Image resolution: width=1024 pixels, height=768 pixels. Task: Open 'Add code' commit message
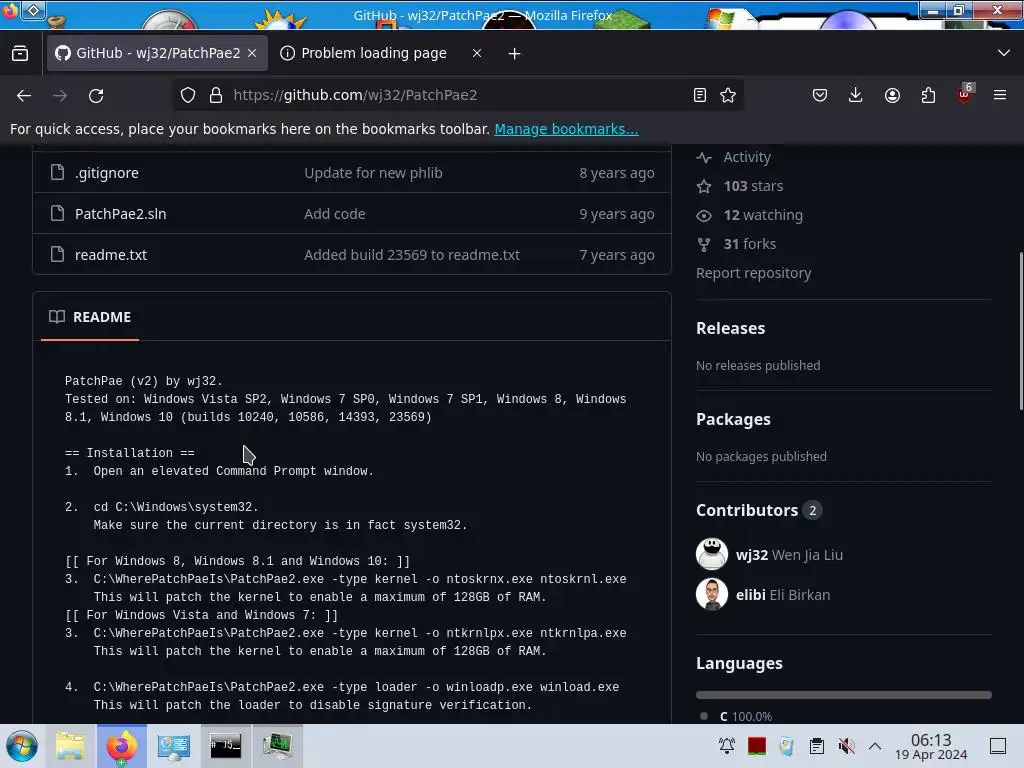tap(334, 214)
